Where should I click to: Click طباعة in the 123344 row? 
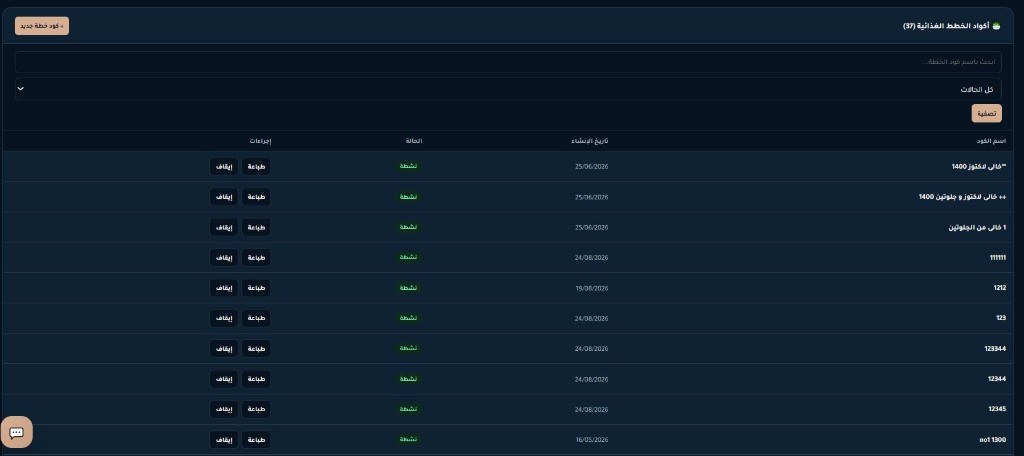(256, 348)
